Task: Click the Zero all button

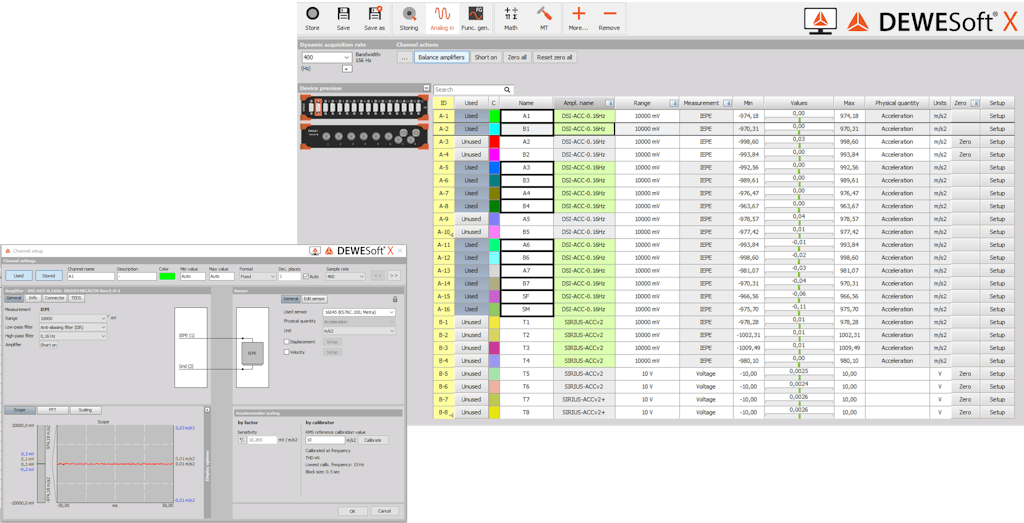Action: pos(517,57)
